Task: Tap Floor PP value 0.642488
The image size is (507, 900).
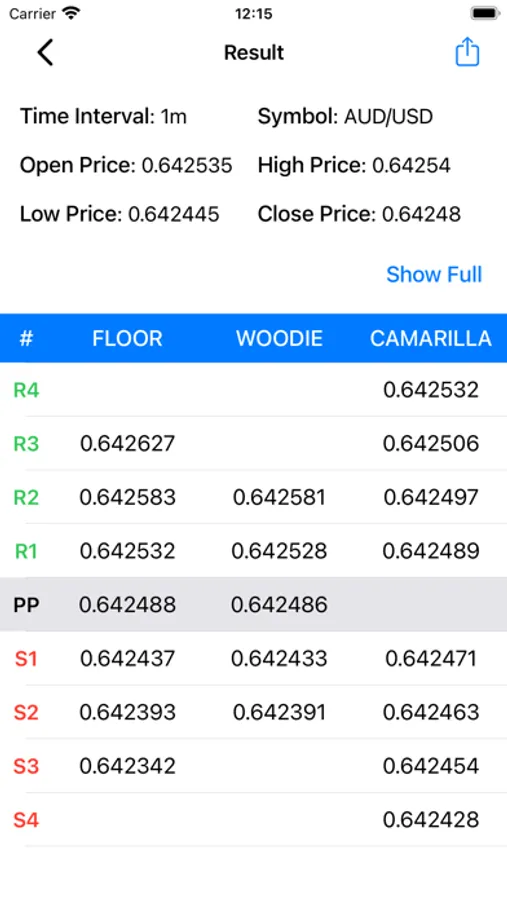Action: pyautogui.click(x=127, y=604)
